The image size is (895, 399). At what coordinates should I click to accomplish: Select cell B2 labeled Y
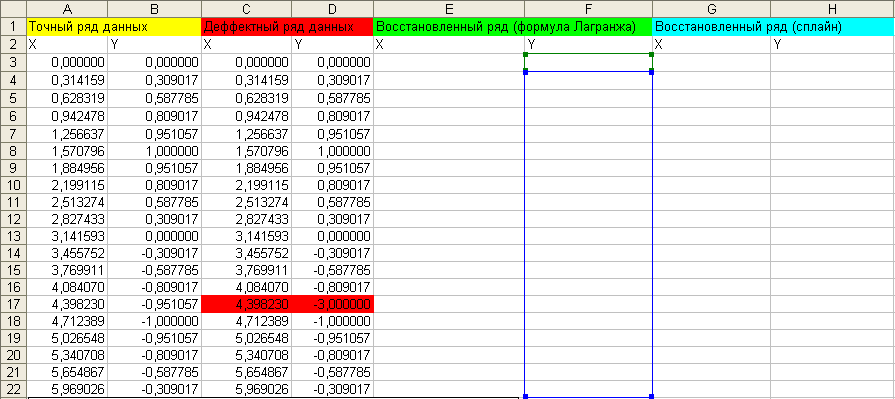pos(155,45)
